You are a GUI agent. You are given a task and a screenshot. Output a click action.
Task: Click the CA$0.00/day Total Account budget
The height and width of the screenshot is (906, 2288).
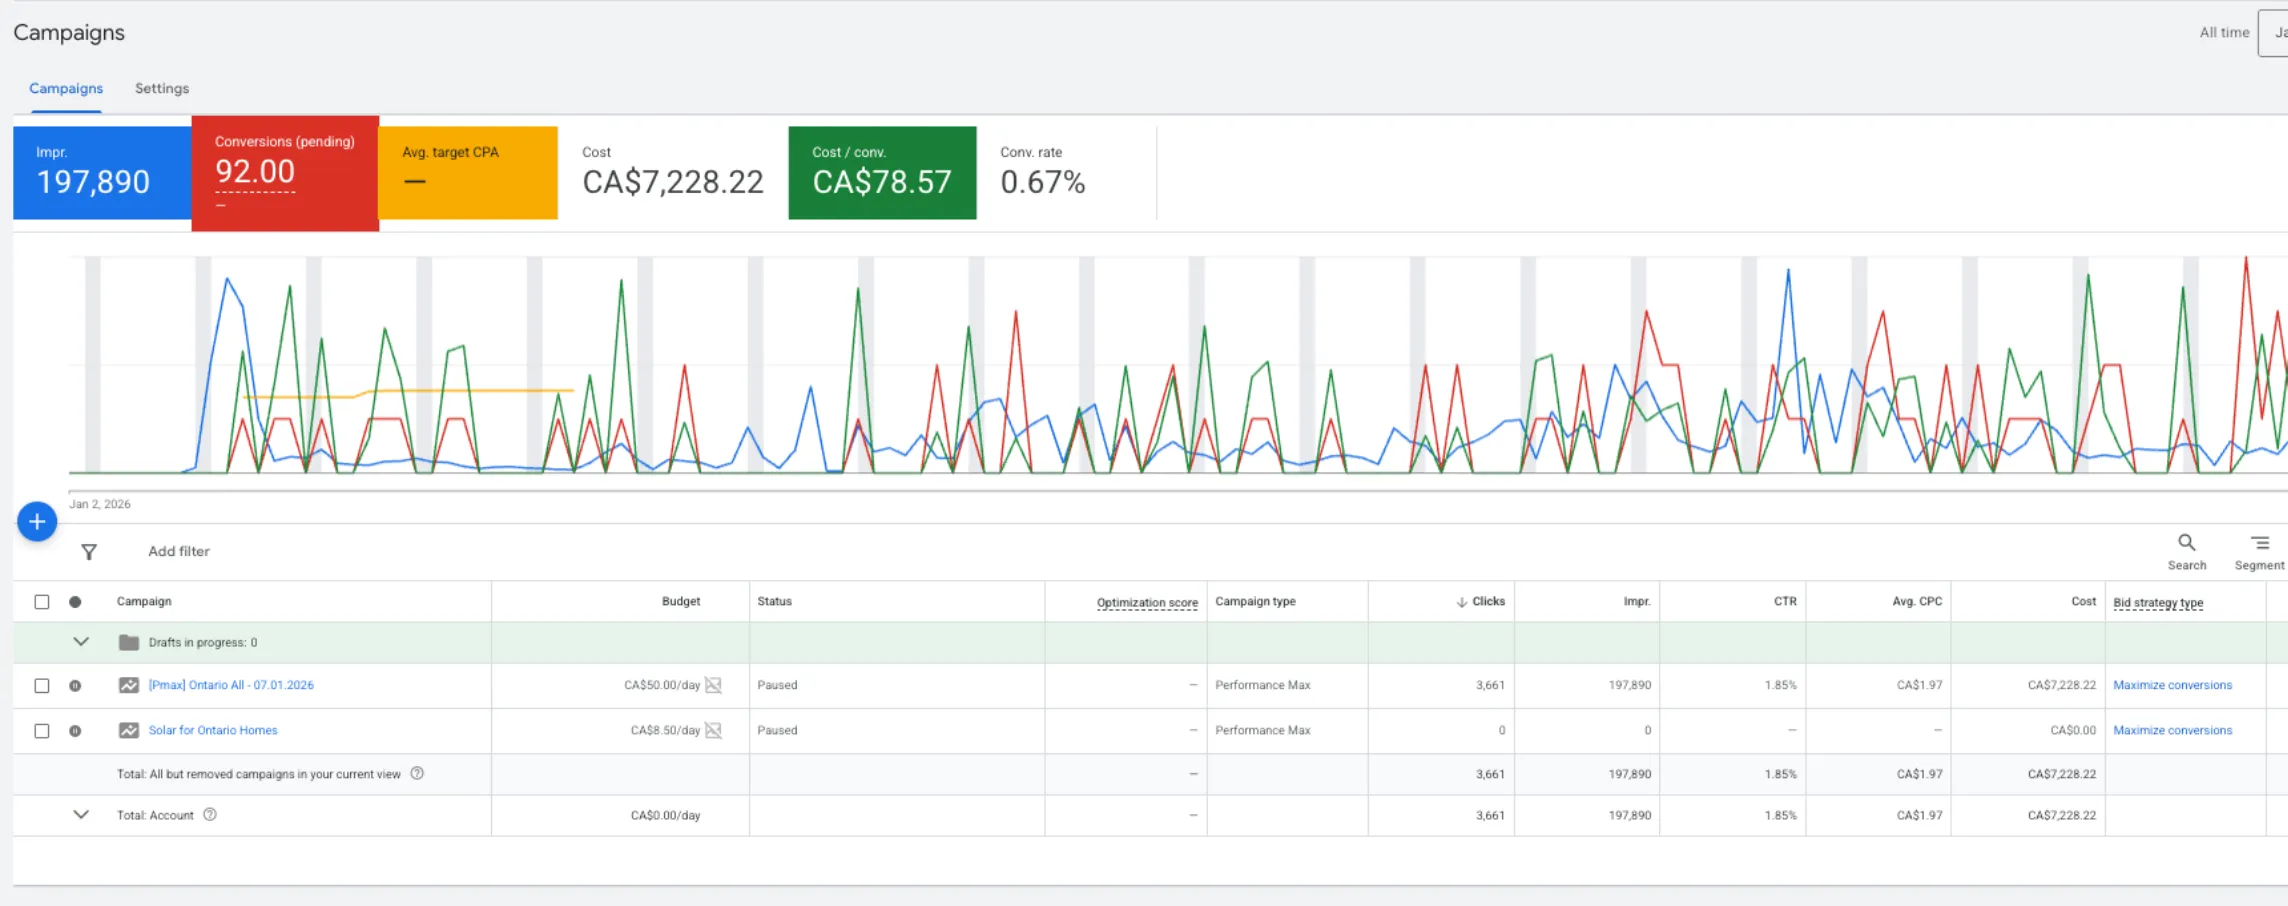(665, 815)
